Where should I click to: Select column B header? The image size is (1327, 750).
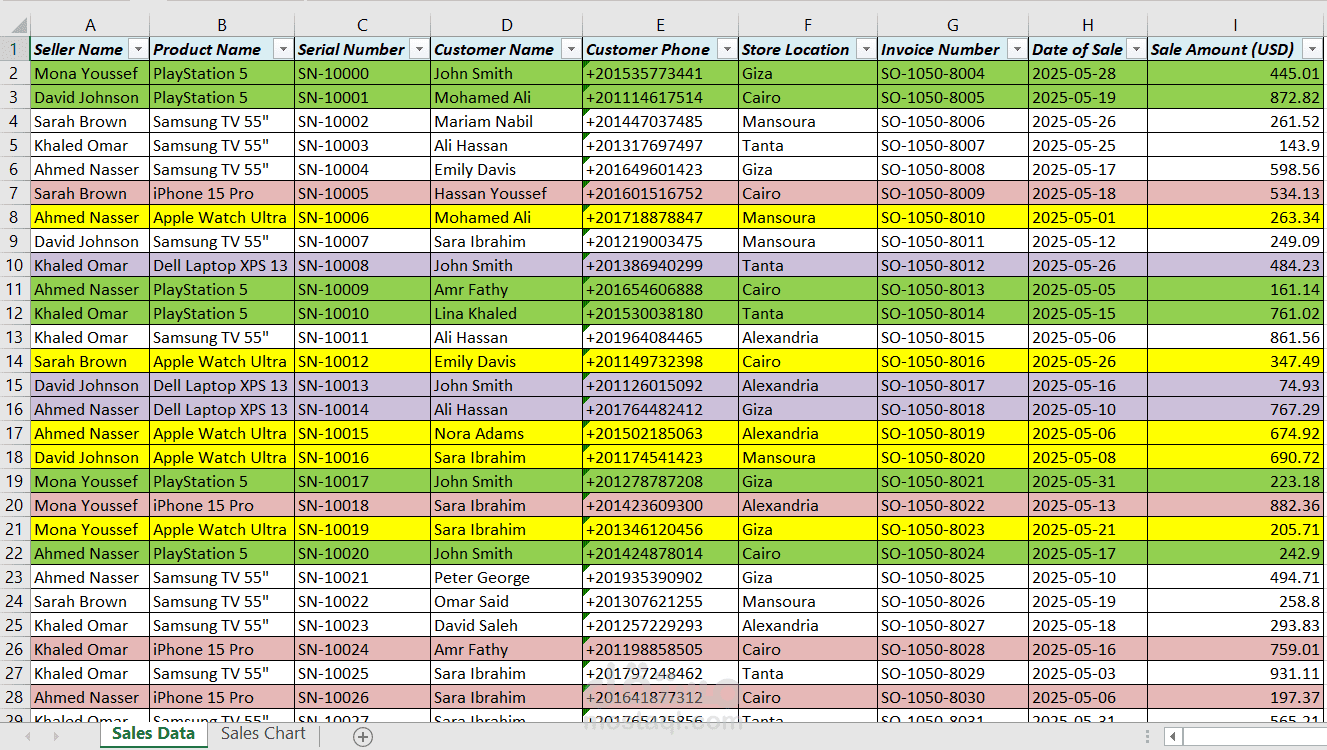[x=222, y=25]
